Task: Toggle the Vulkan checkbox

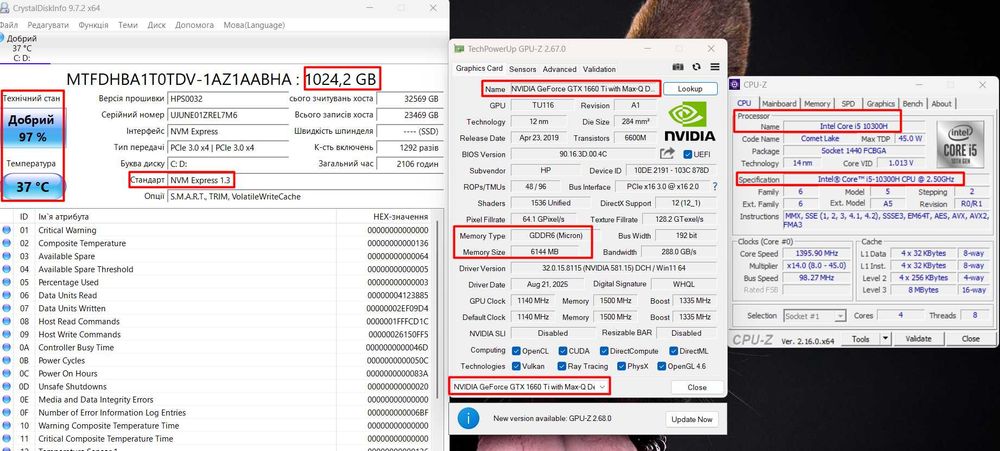Action: pyautogui.click(x=517, y=366)
